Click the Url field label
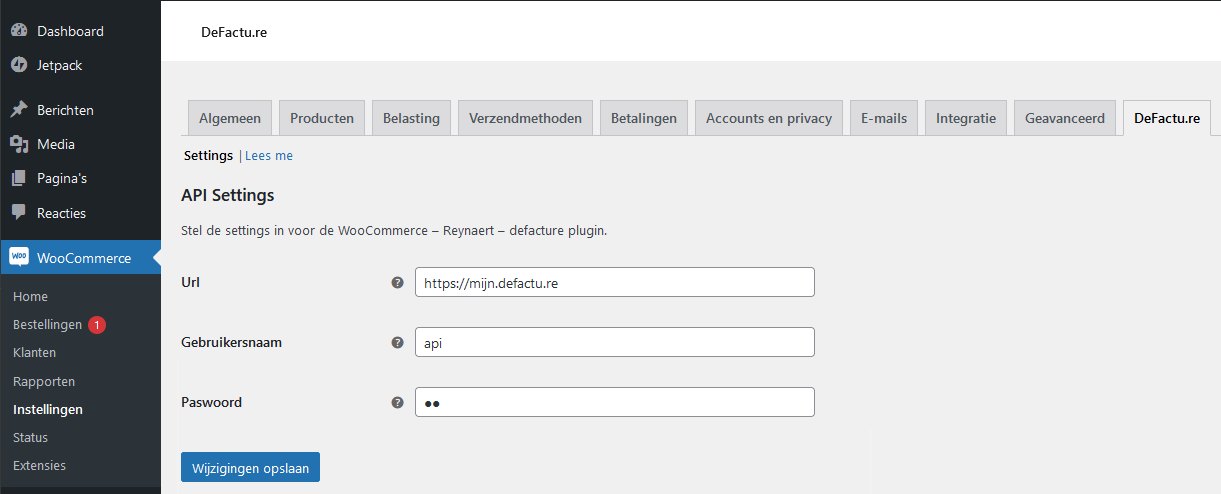 pyautogui.click(x=190, y=282)
